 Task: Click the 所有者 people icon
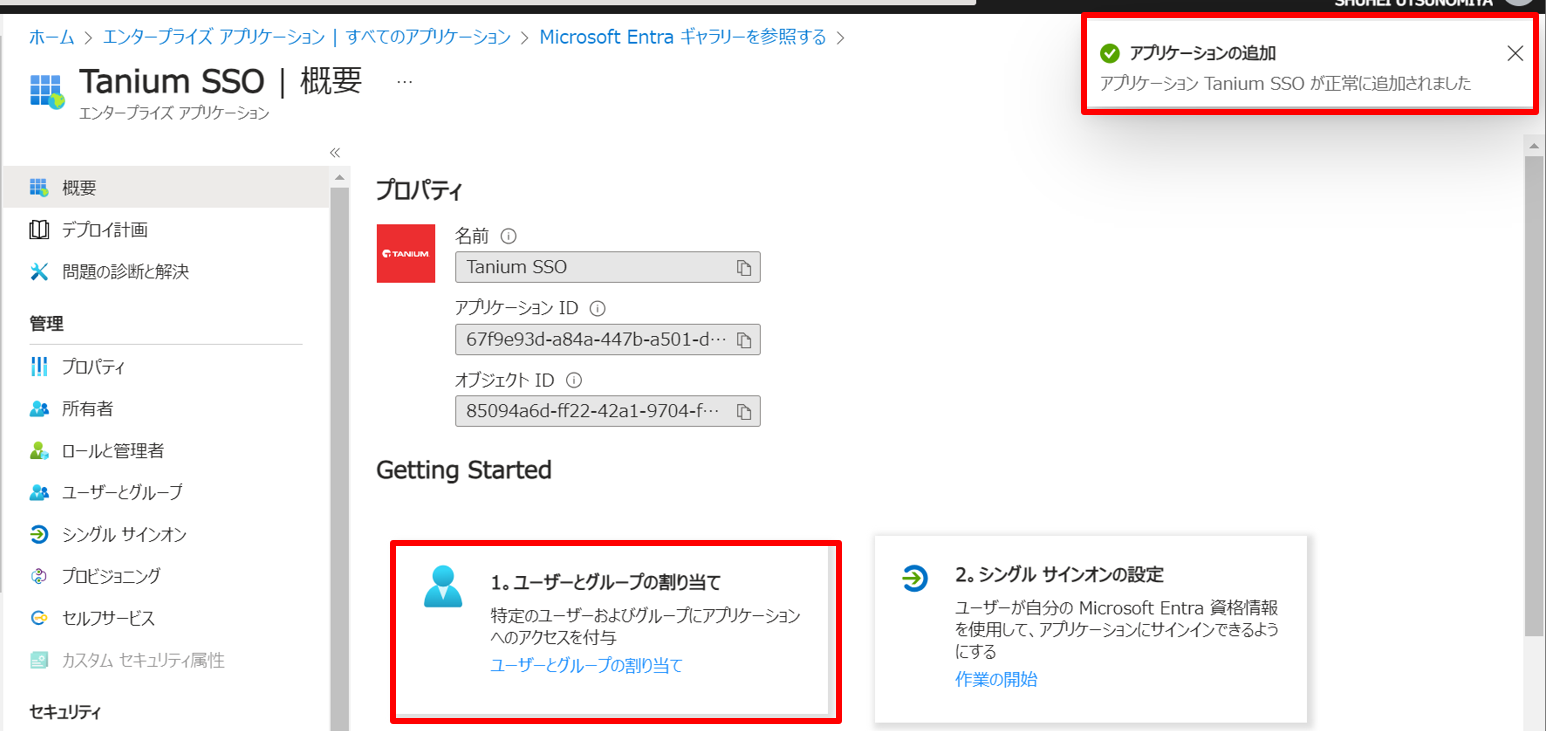coord(39,408)
